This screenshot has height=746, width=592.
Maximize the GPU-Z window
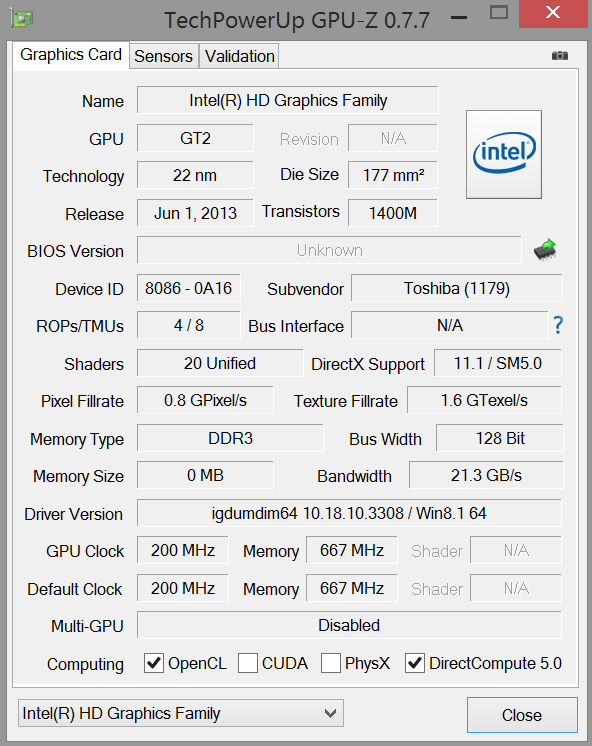click(x=499, y=12)
